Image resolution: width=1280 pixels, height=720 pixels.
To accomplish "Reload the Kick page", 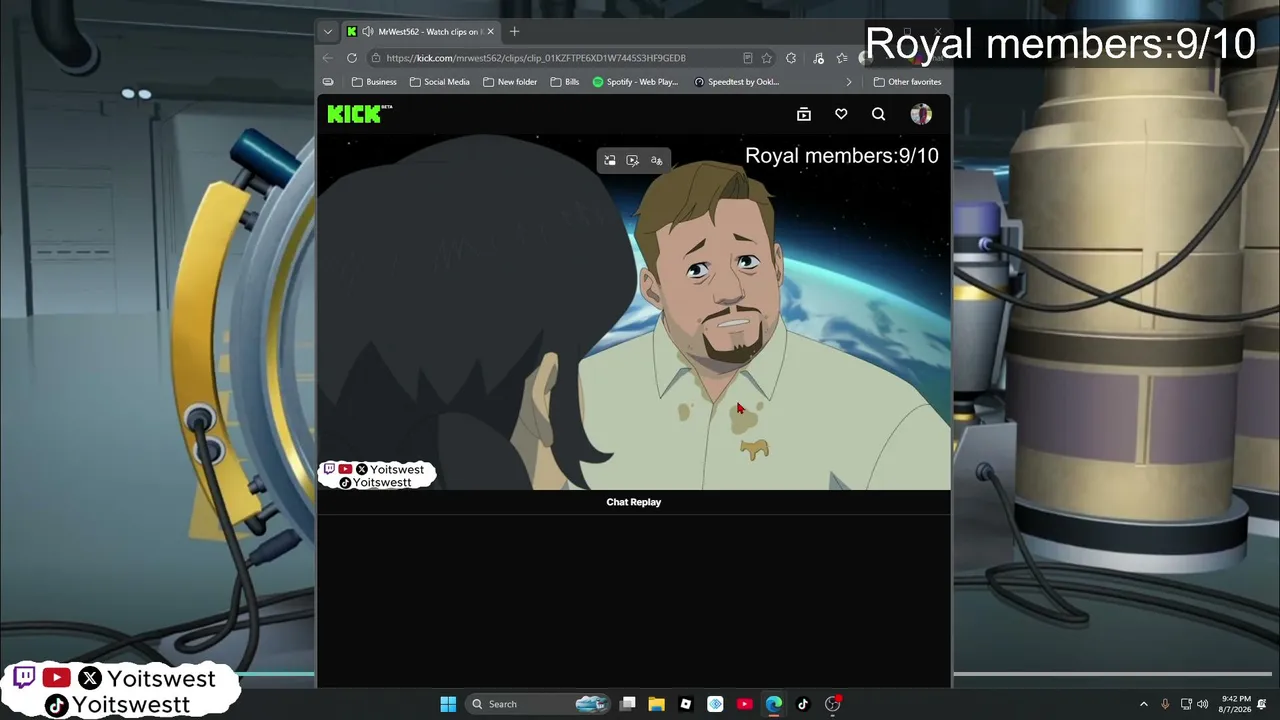I will pyautogui.click(x=352, y=58).
